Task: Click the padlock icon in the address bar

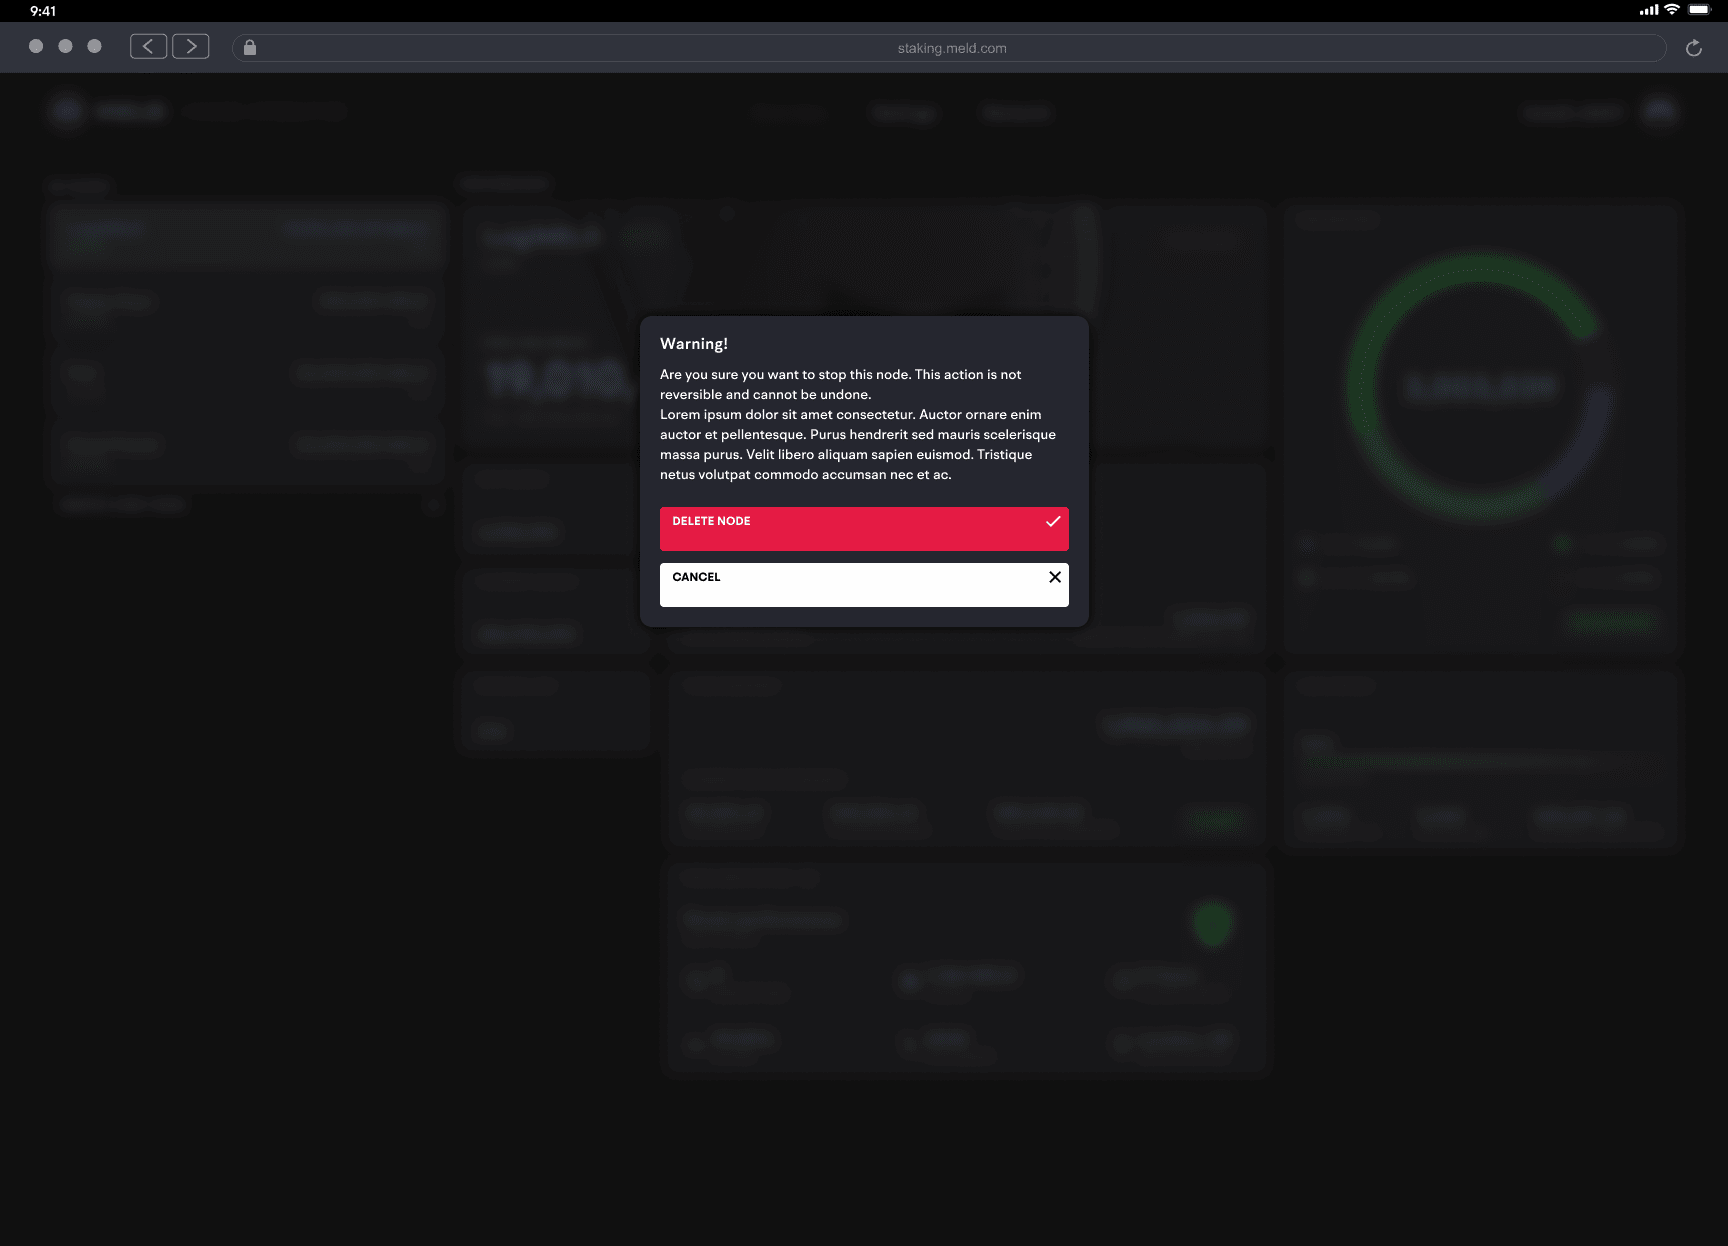Action: pos(250,47)
